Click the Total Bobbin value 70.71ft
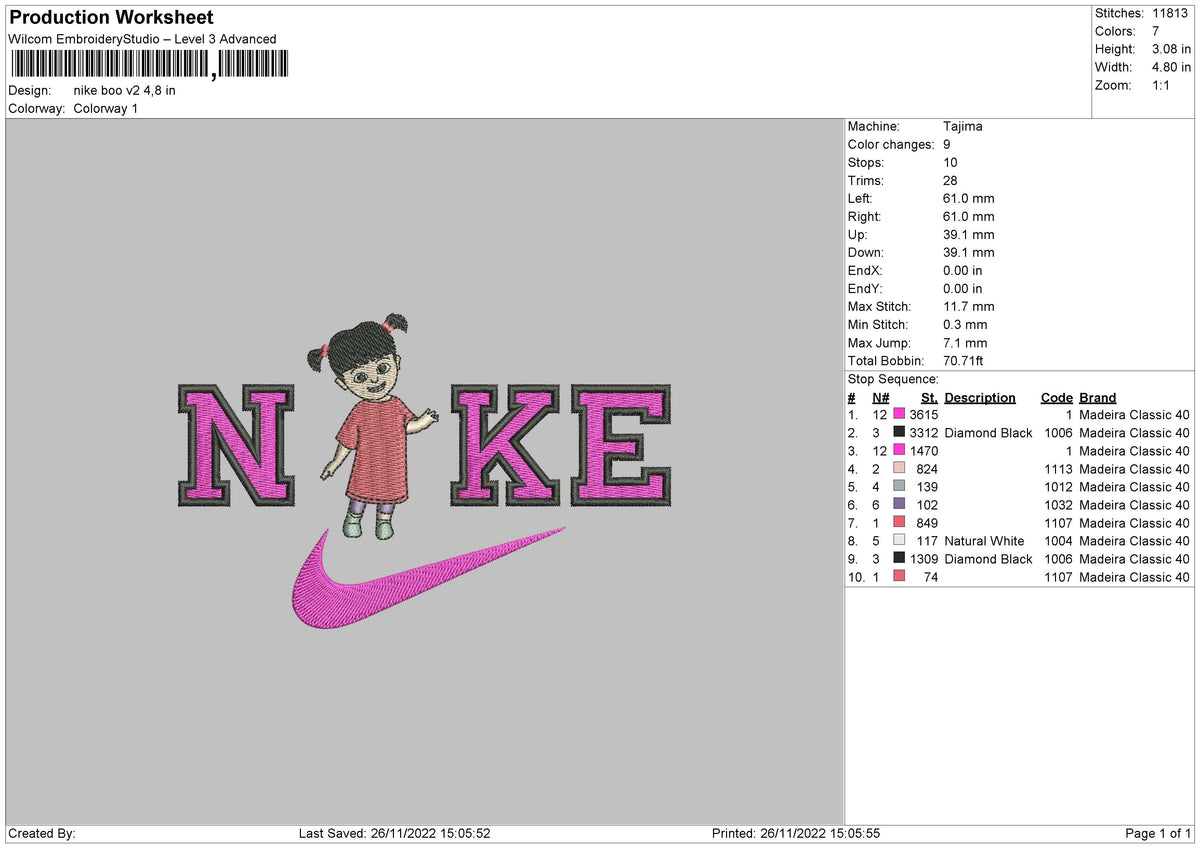Viewport: 1200px width, 848px height. [x=964, y=361]
